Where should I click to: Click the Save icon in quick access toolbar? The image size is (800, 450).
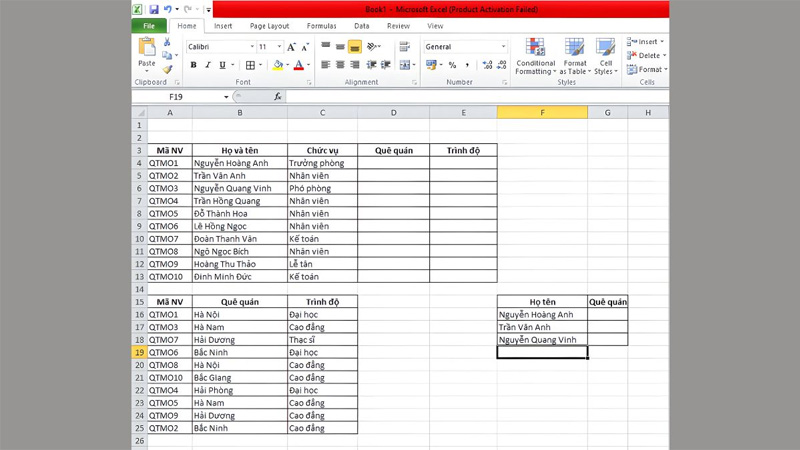(154, 9)
